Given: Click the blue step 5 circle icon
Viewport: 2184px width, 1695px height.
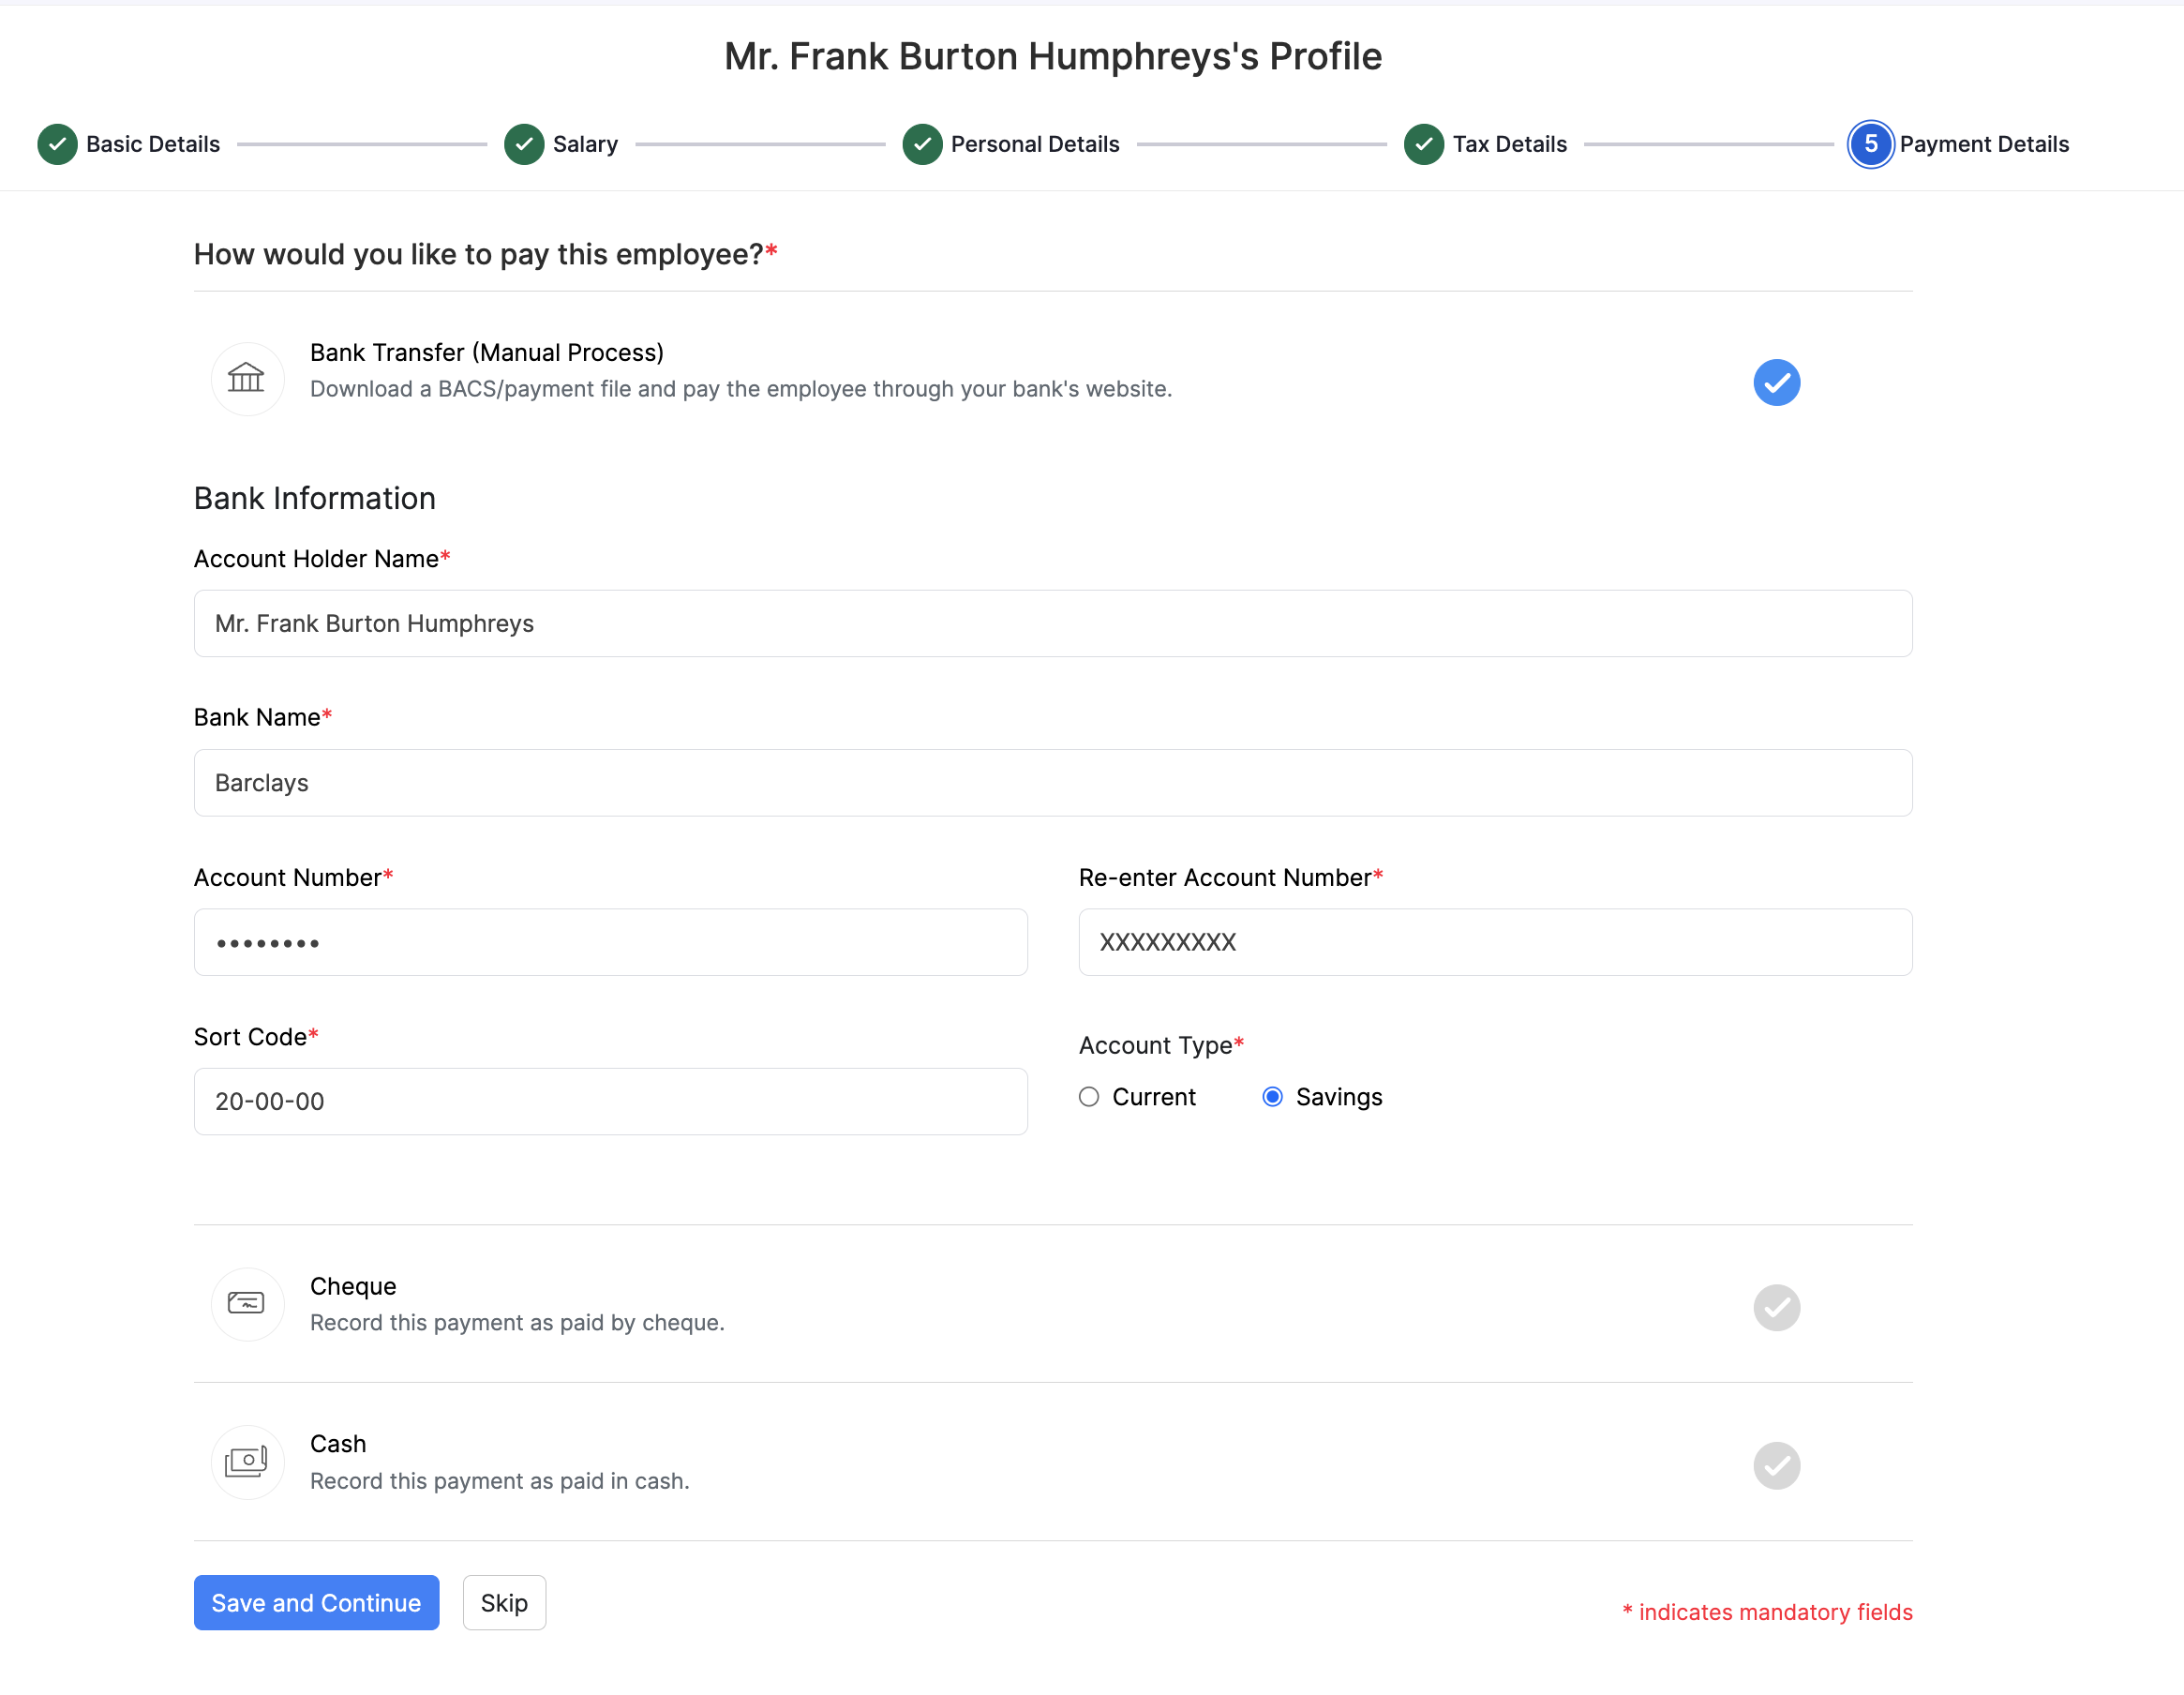Looking at the screenshot, I should pos(1871,144).
